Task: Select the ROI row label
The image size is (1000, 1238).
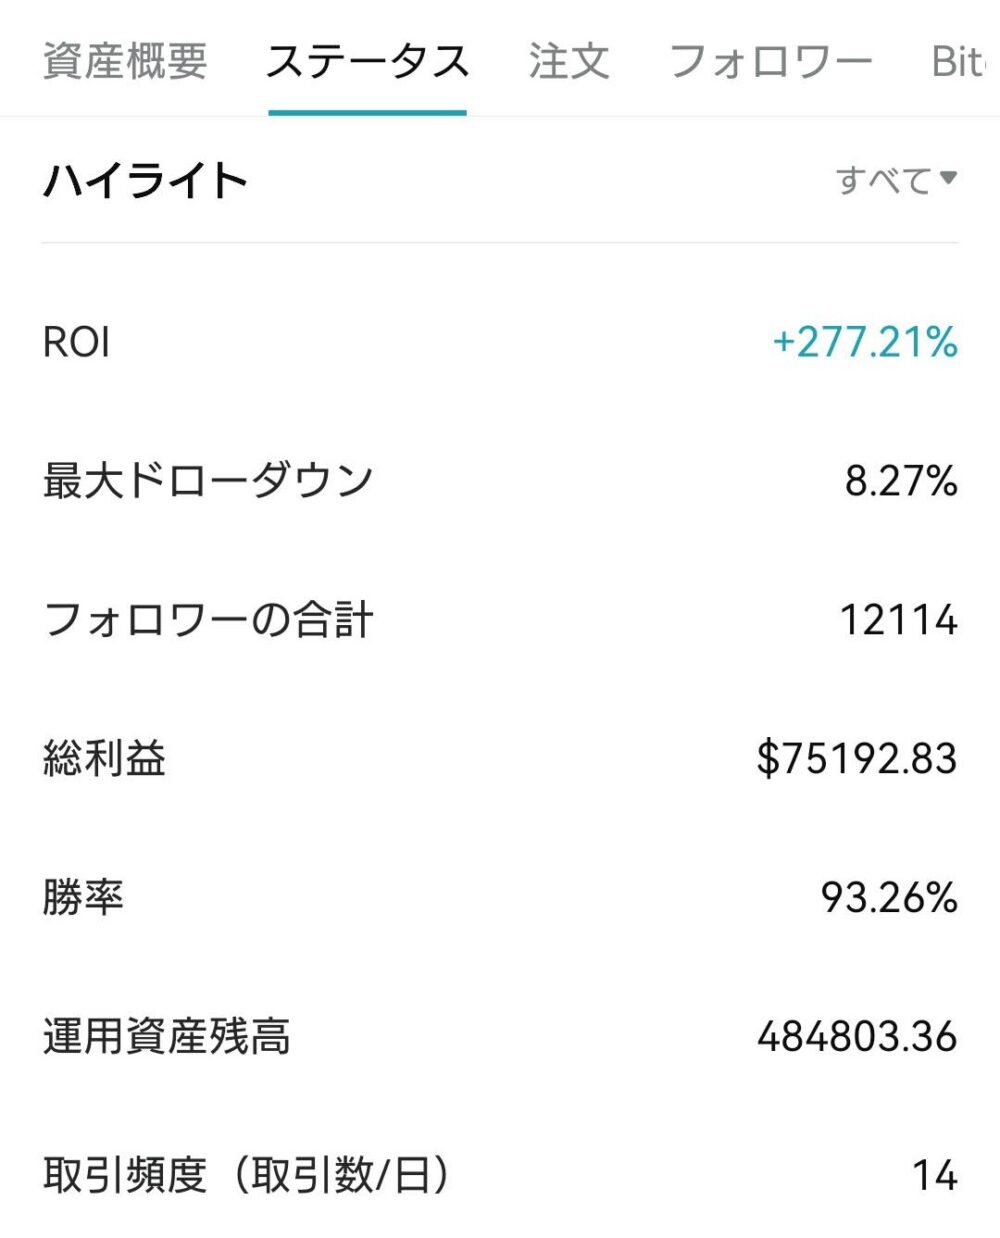Action: click(76, 342)
